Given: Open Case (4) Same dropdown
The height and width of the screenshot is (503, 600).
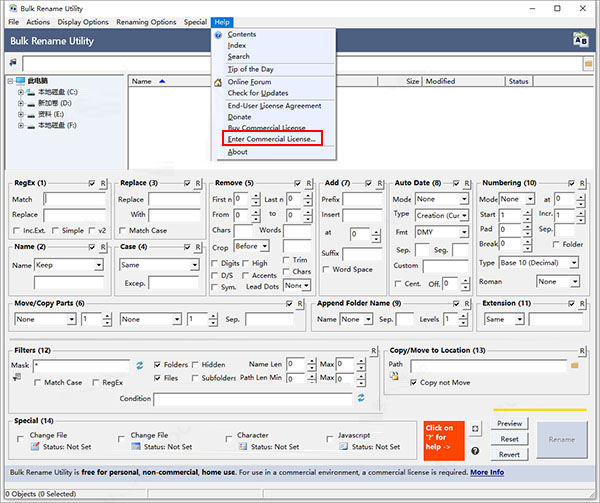Looking at the screenshot, I should [x=195, y=265].
